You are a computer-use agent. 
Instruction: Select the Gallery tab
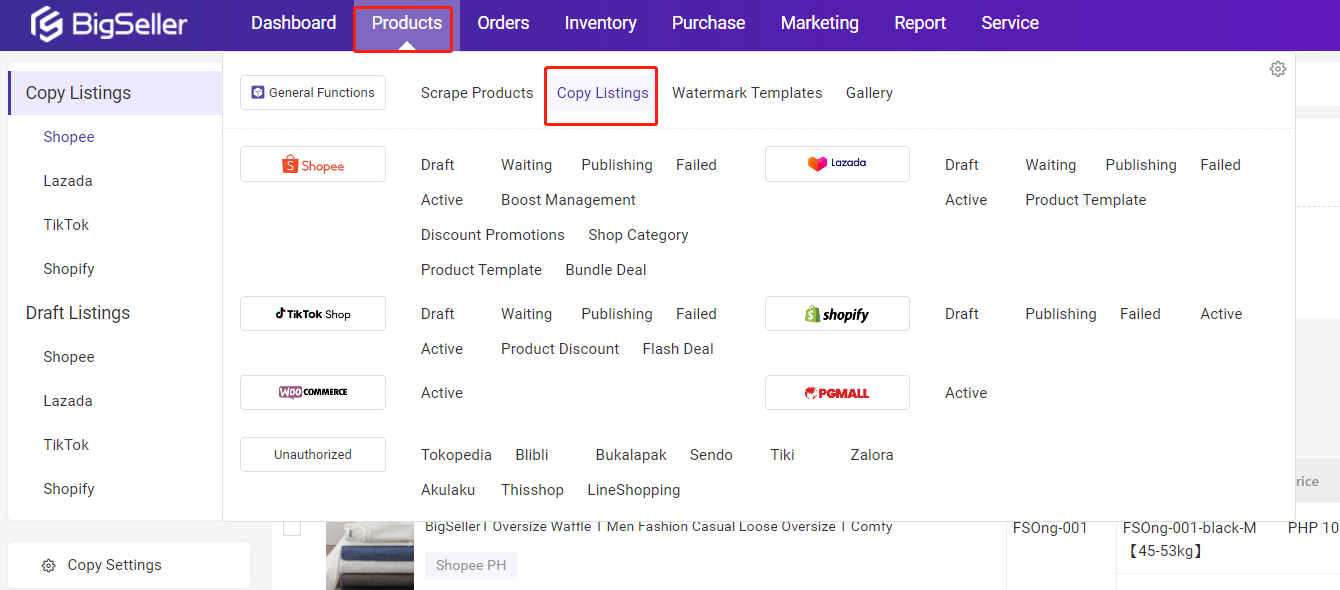pyautogui.click(x=868, y=92)
